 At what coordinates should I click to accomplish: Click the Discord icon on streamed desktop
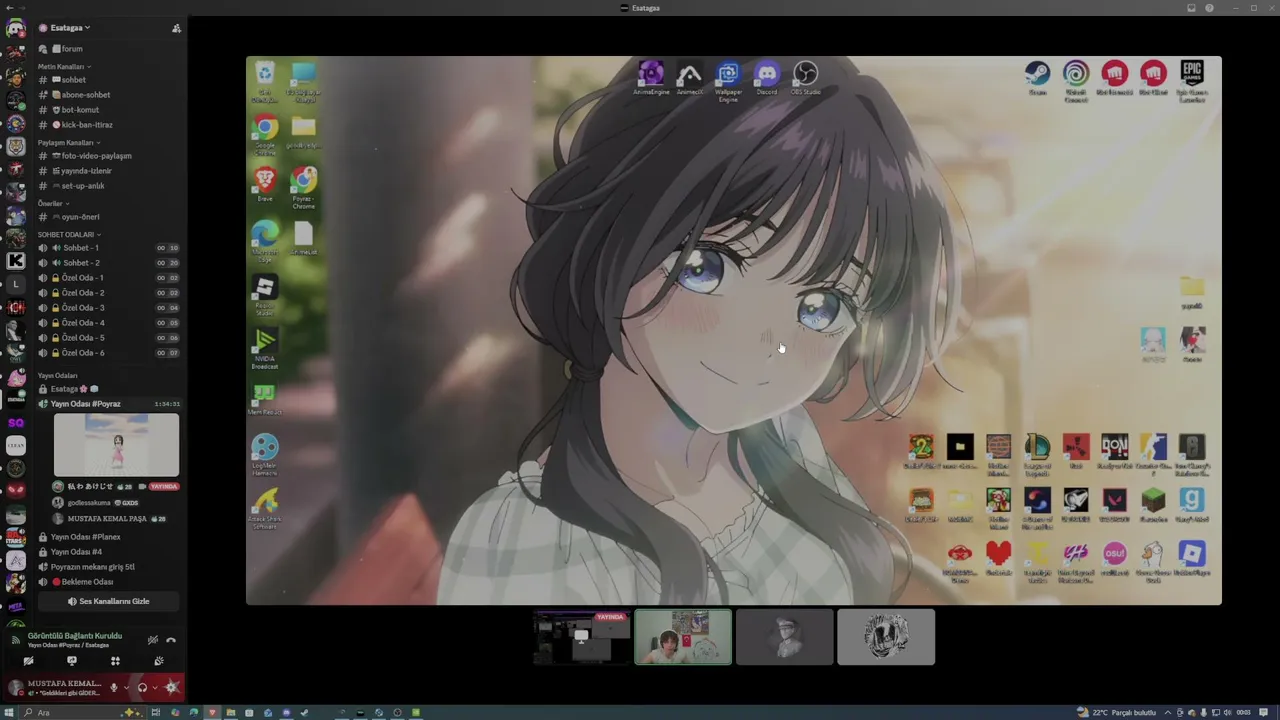click(x=767, y=78)
